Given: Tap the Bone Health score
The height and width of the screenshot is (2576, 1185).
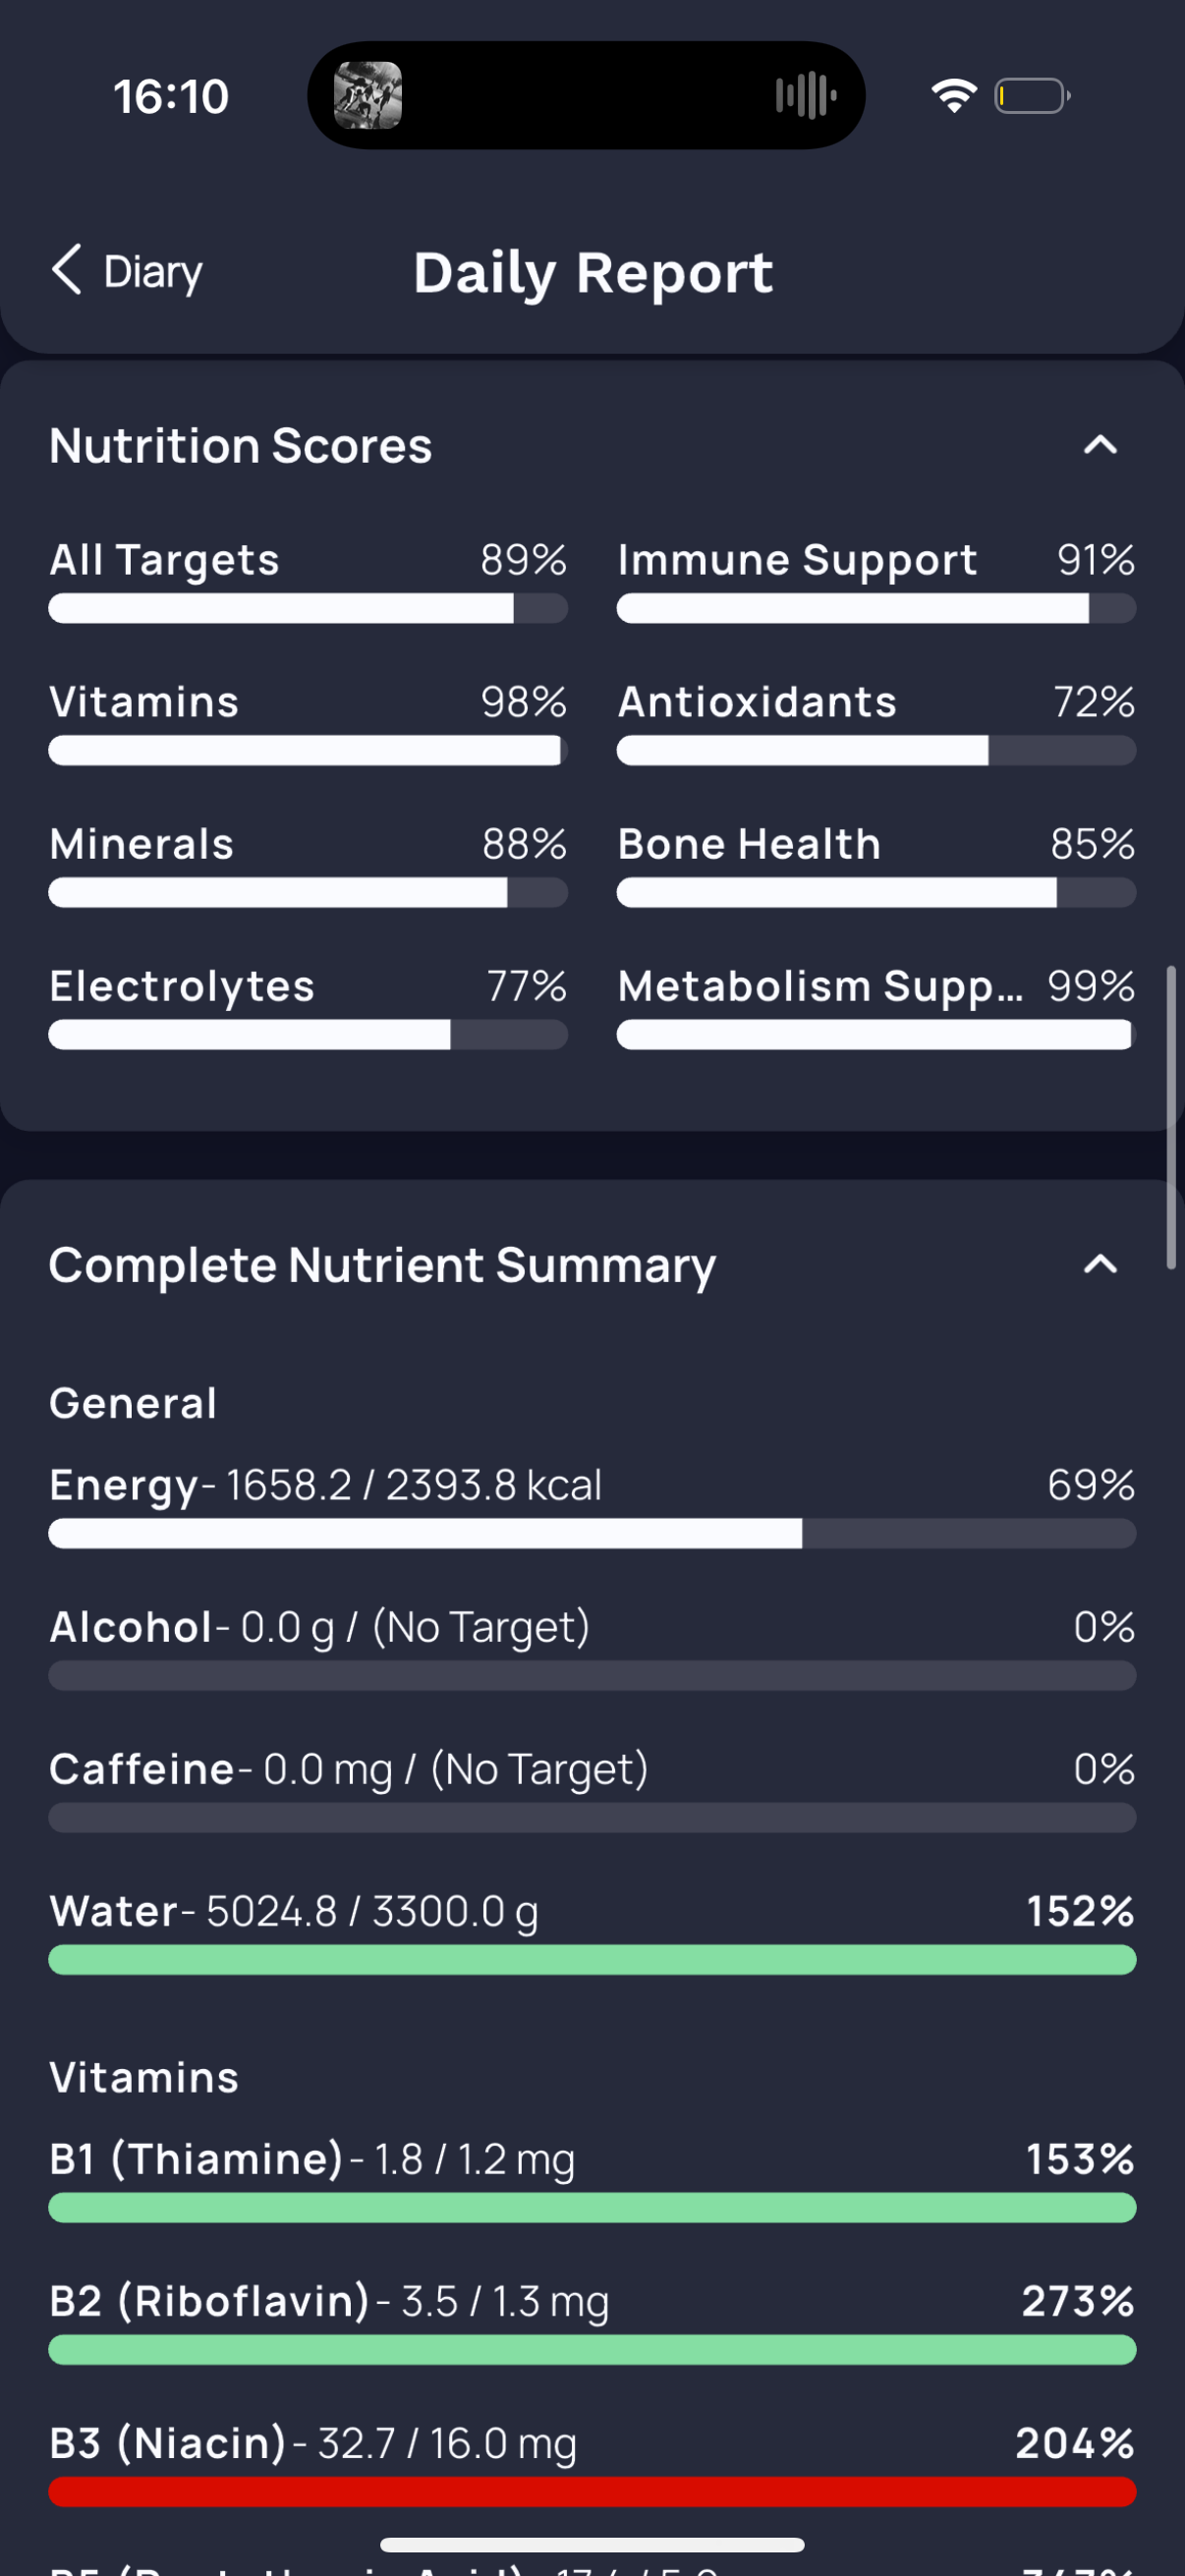Looking at the screenshot, I should point(876,864).
